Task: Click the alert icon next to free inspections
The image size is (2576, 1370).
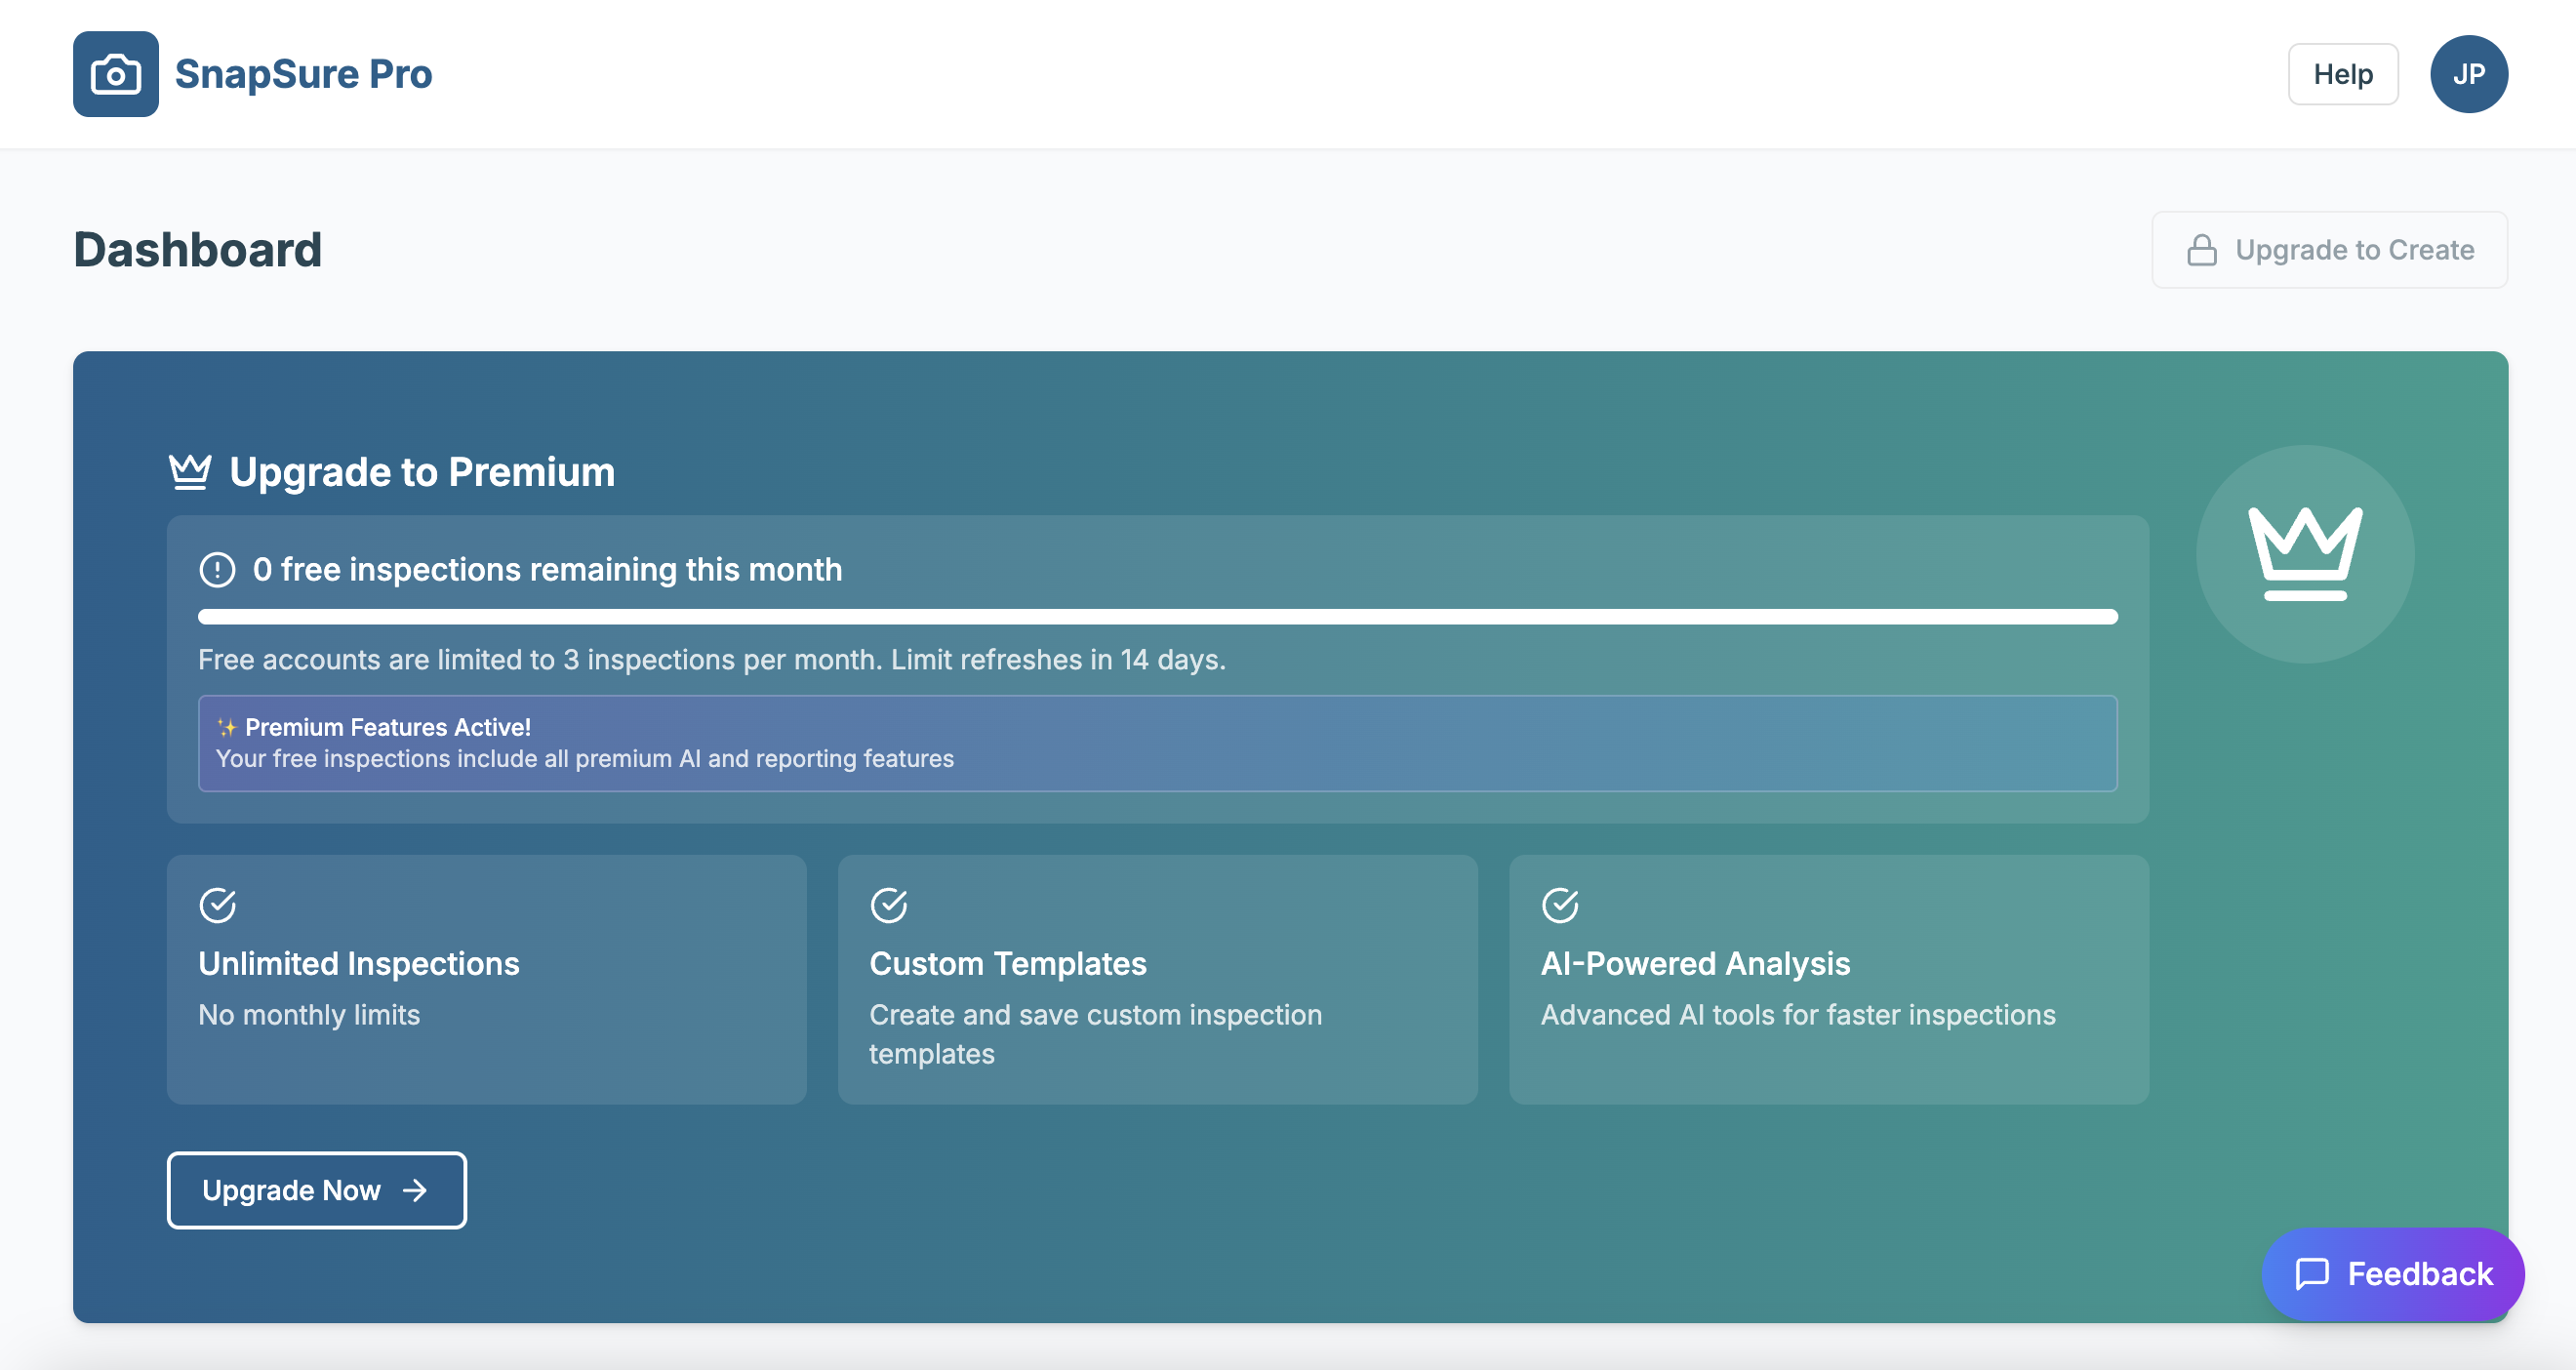Action: pos(217,570)
